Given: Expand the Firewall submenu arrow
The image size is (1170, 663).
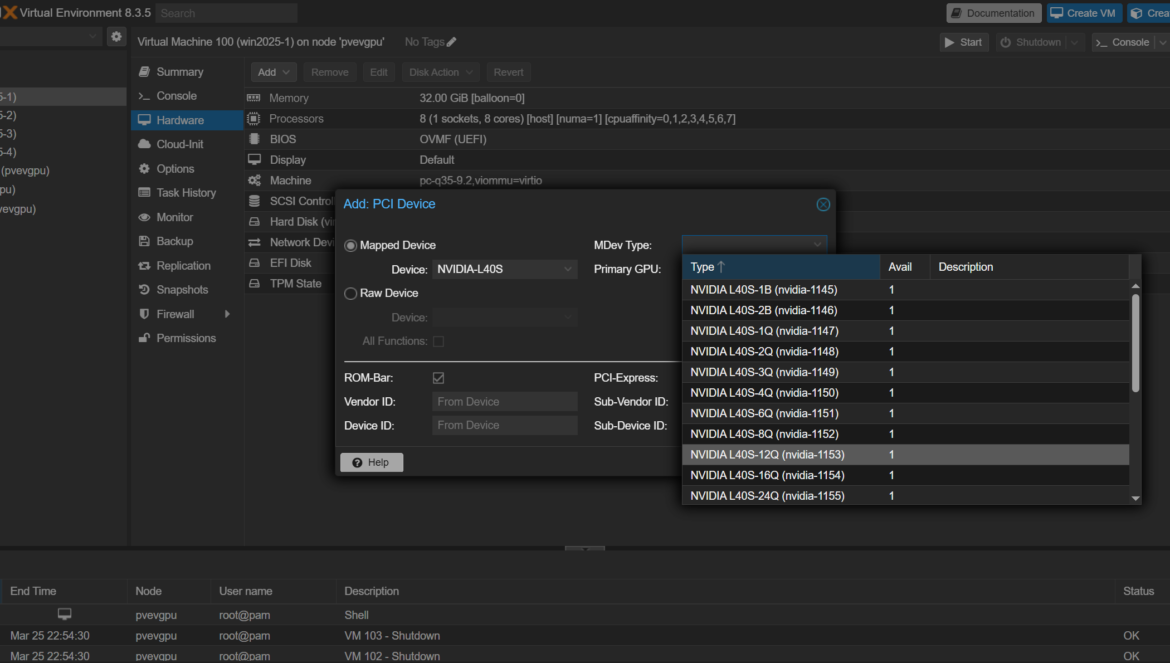Looking at the screenshot, I should (x=227, y=315).
